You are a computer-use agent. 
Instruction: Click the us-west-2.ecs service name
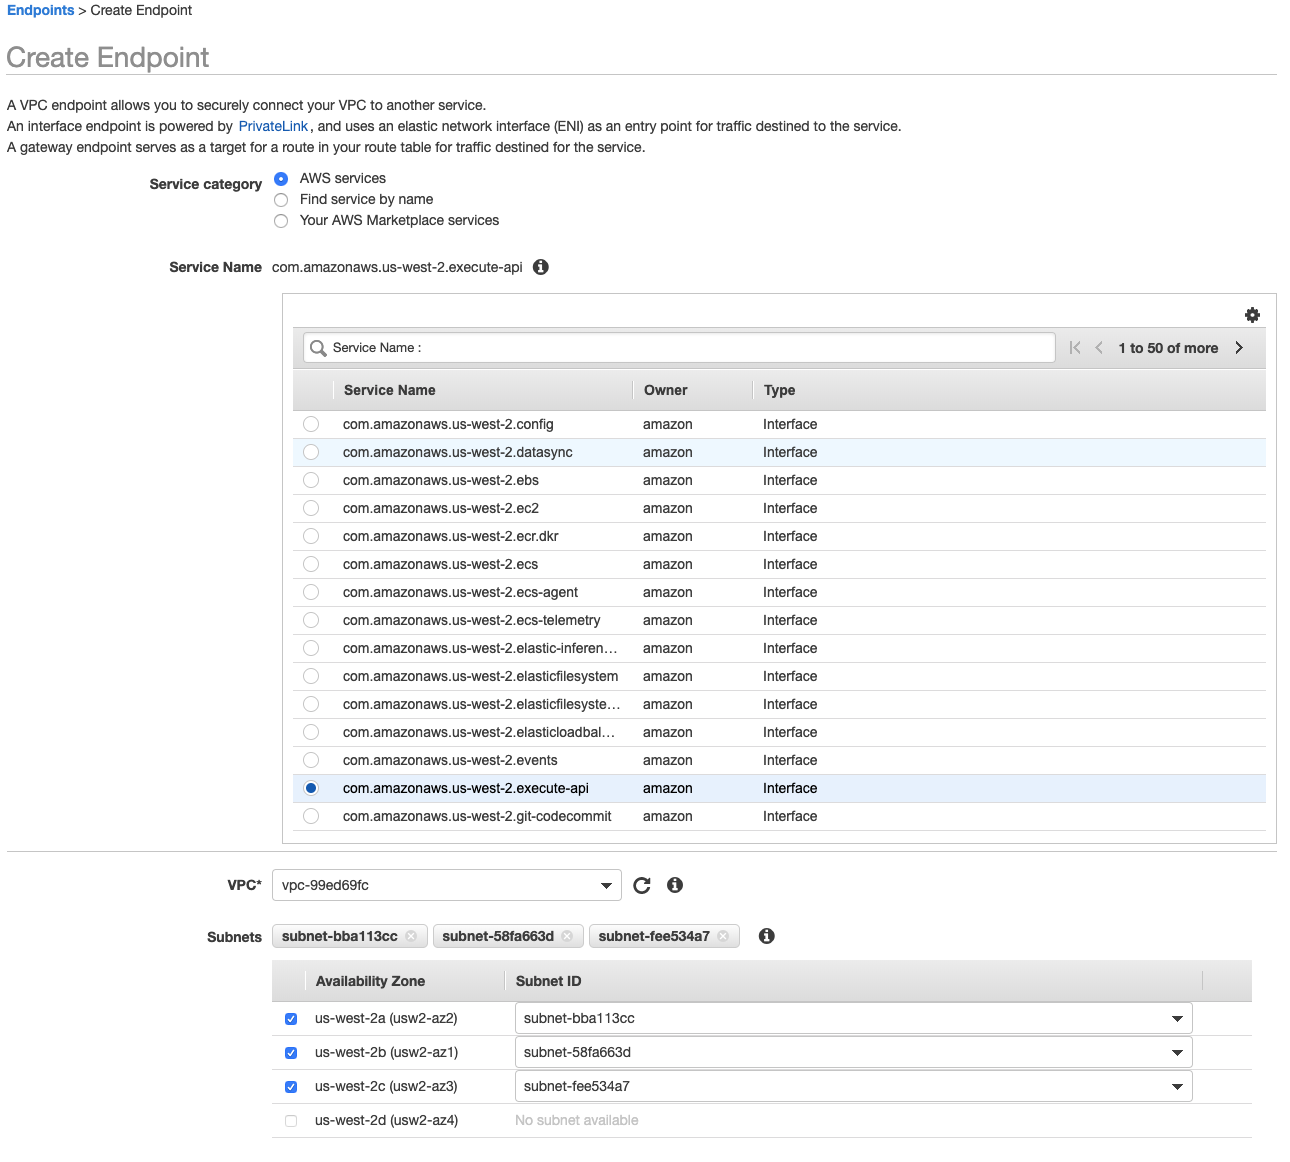tap(440, 564)
